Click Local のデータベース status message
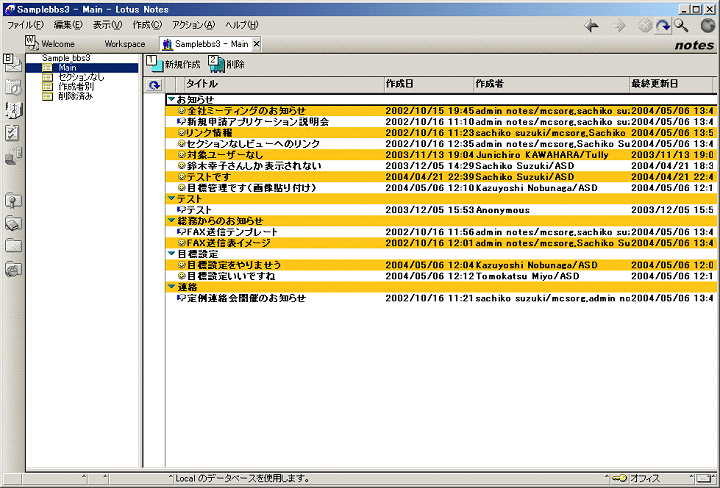The width and height of the screenshot is (720, 488). pyautogui.click(x=242, y=478)
